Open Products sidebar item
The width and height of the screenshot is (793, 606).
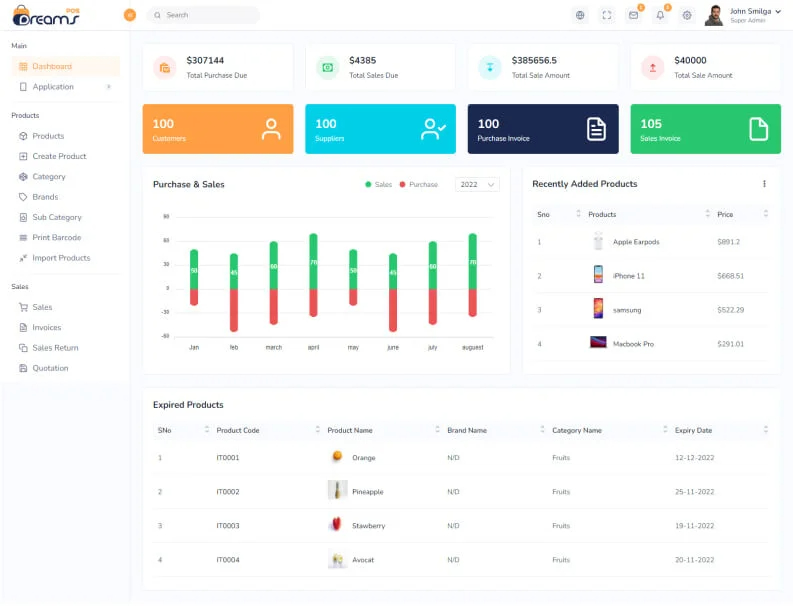click(x=48, y=136)
